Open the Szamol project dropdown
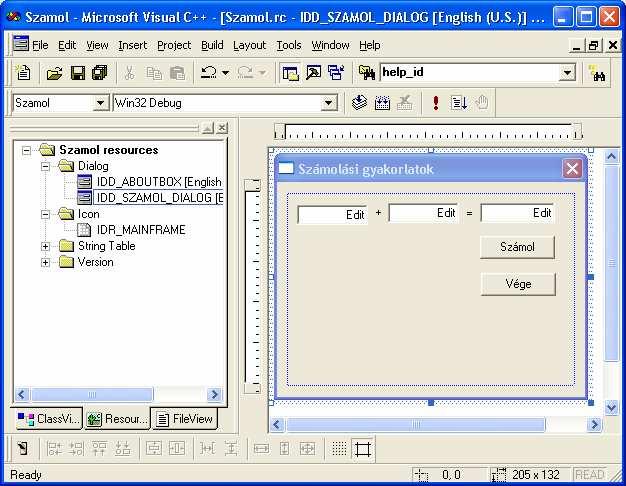Image resolution: width=626 pixels, height=486 pixels. coord(100,103)
